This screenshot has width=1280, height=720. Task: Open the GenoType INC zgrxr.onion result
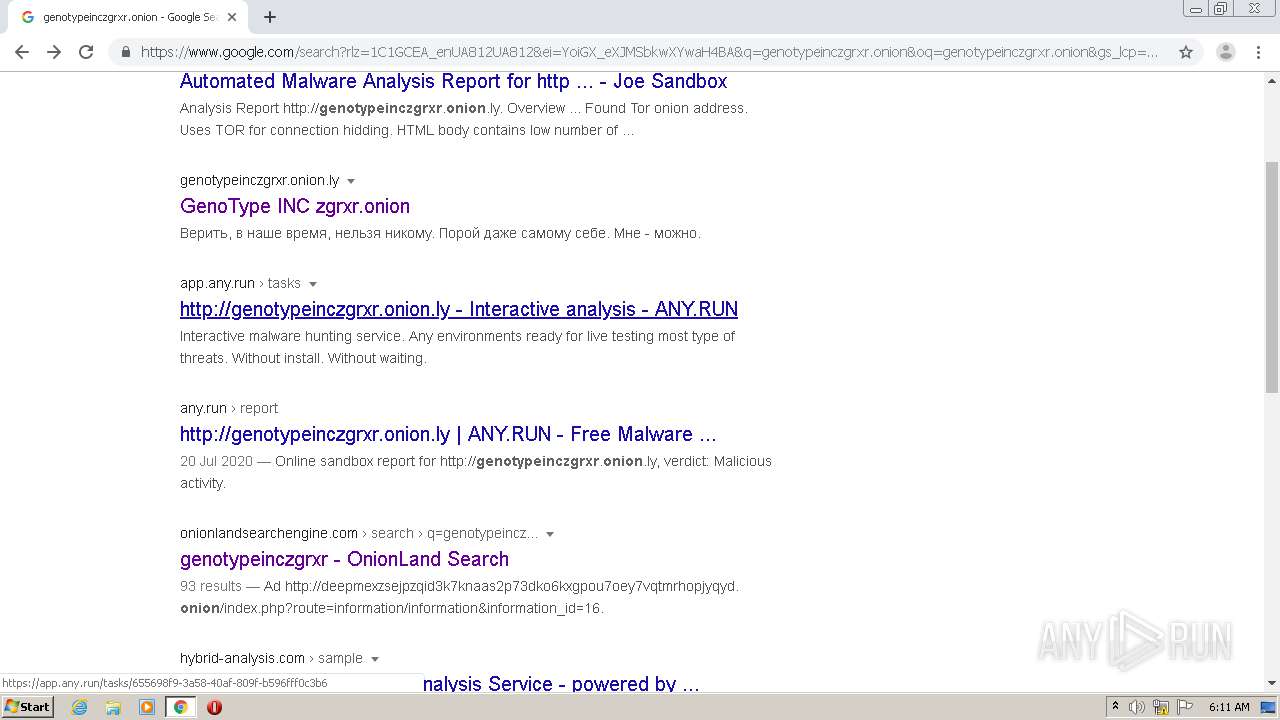coord(295,206)
